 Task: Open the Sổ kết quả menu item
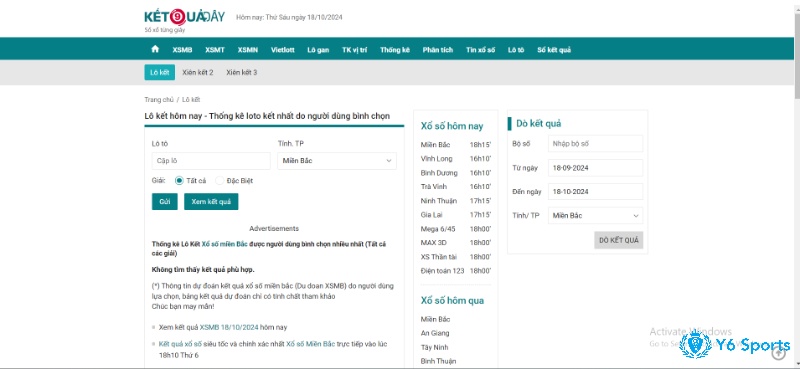pos(554,50)
